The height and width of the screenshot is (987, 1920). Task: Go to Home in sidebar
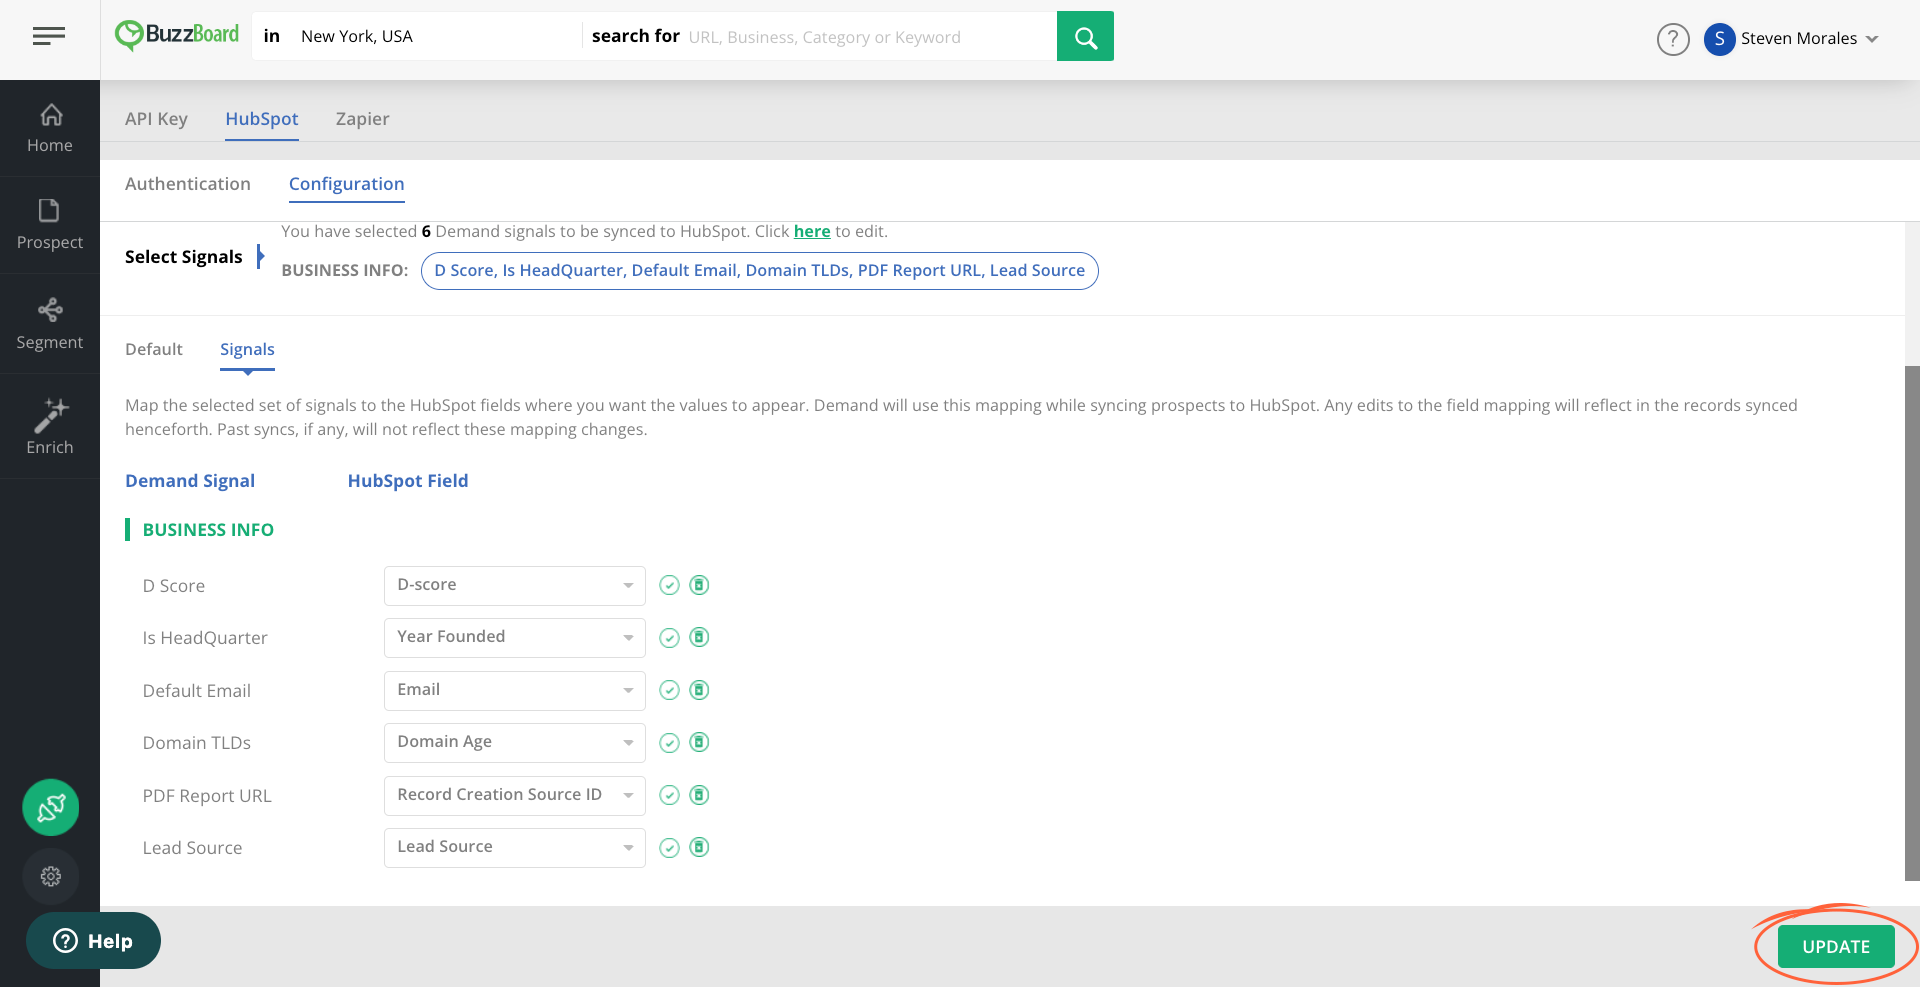click(50, 128)
